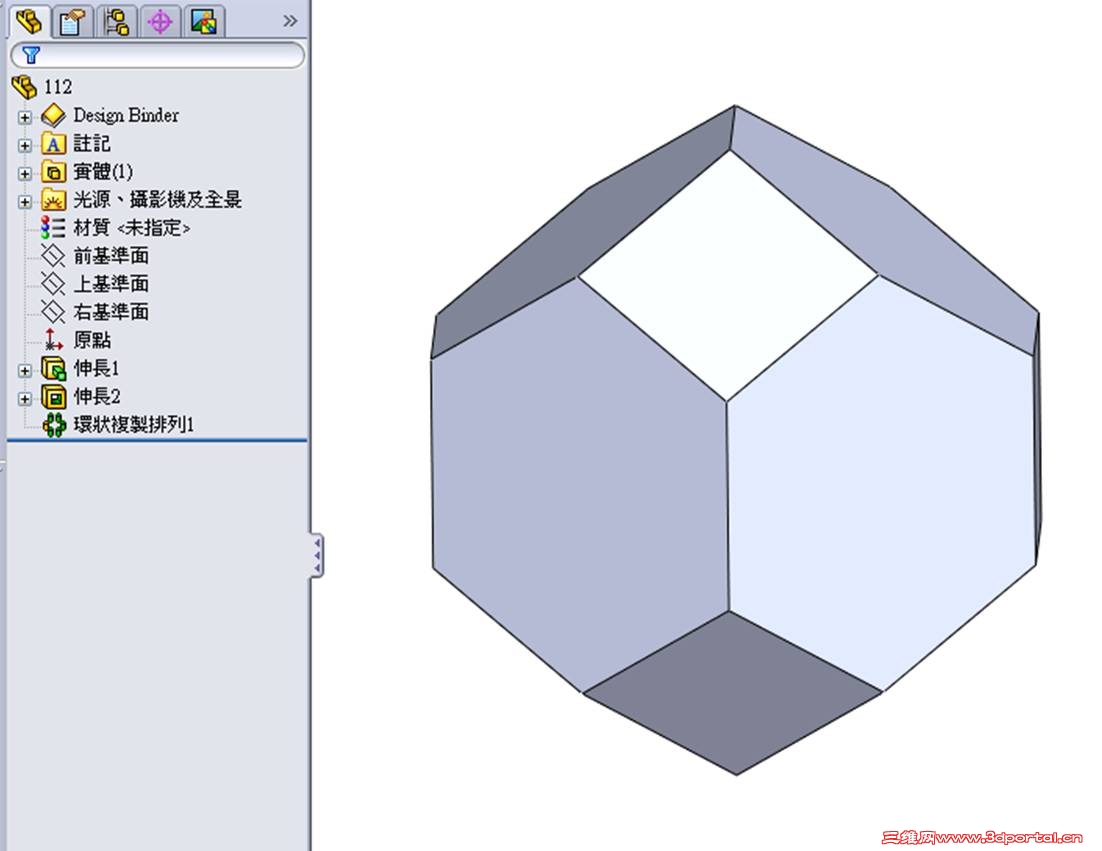Select the origin icon beside 原點
The height and width of the screenshot is (851, 1102).
[53, 340]
